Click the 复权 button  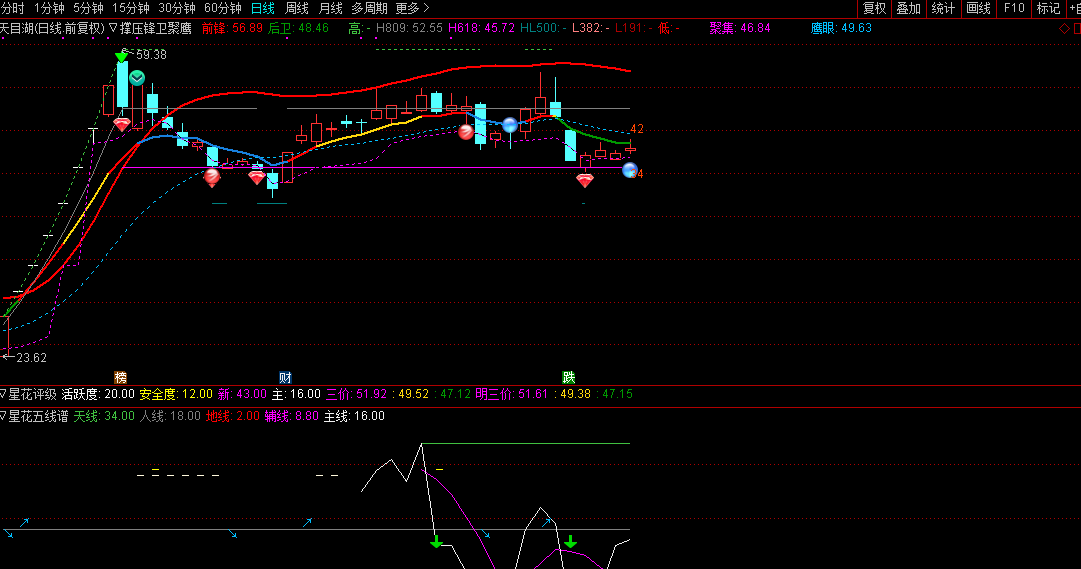tap(874, 8)
